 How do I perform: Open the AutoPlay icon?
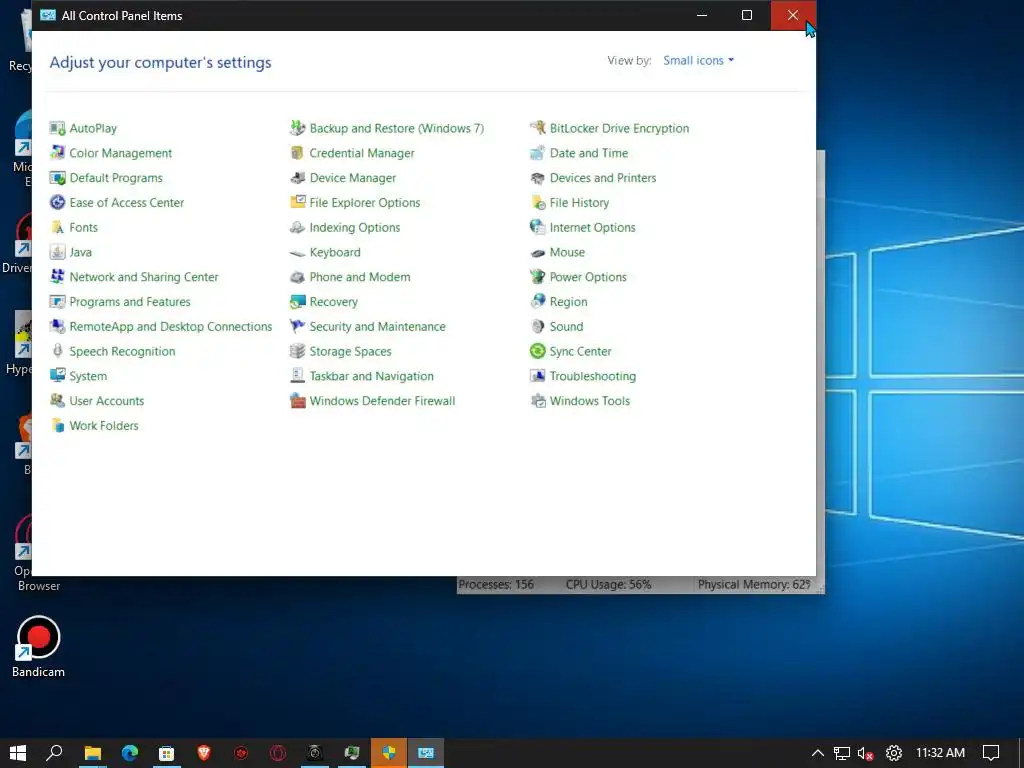pos(57,128)
